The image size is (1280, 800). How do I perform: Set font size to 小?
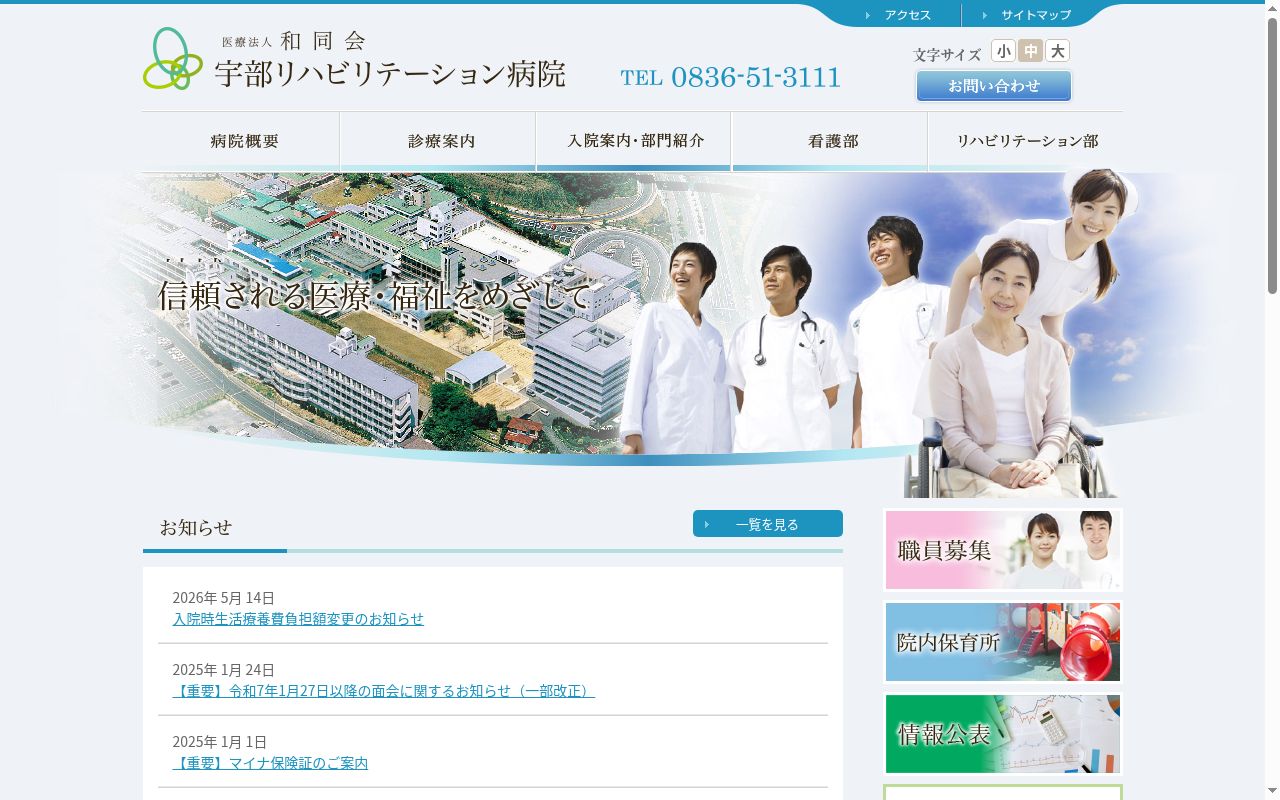tap(1003, 51)
